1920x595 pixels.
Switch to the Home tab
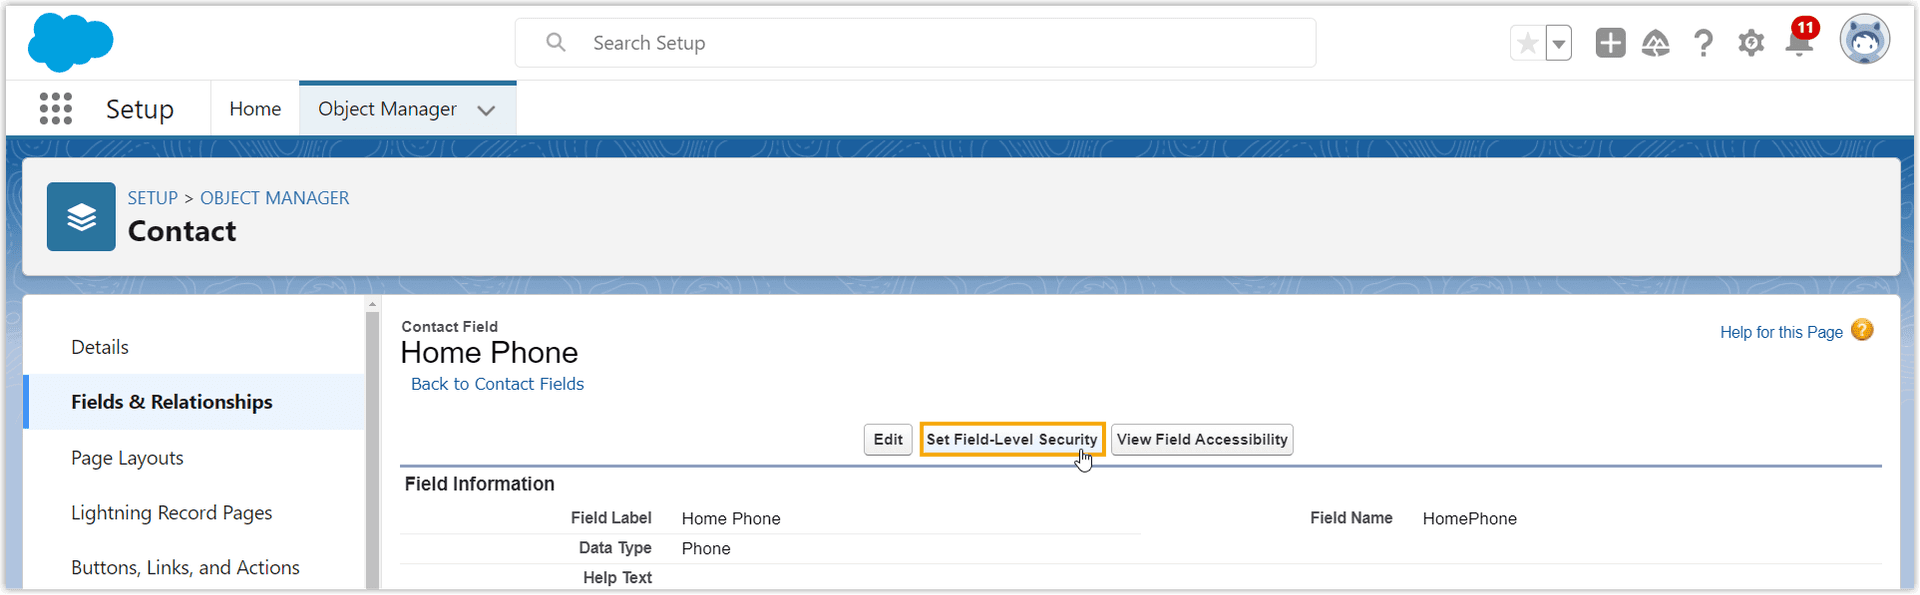click(255, 109)
